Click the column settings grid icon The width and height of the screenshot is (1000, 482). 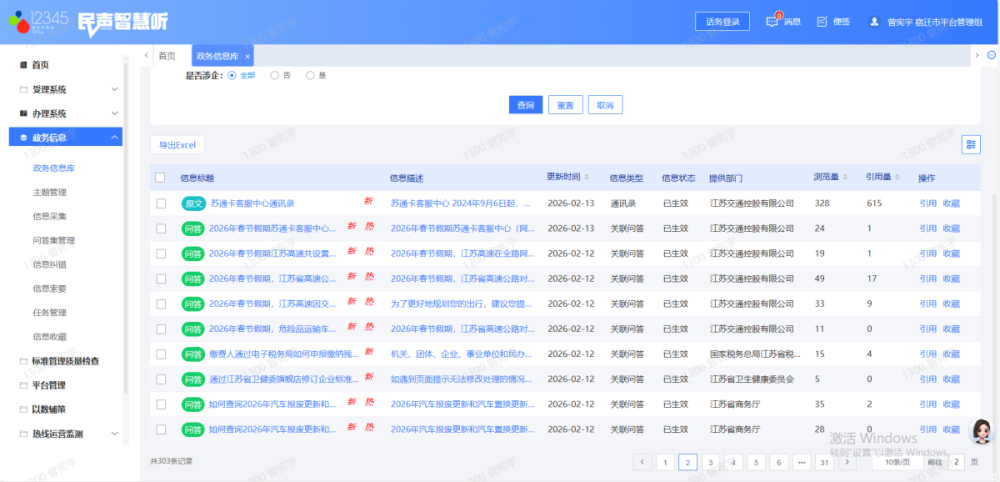click(x=970, y=145)
